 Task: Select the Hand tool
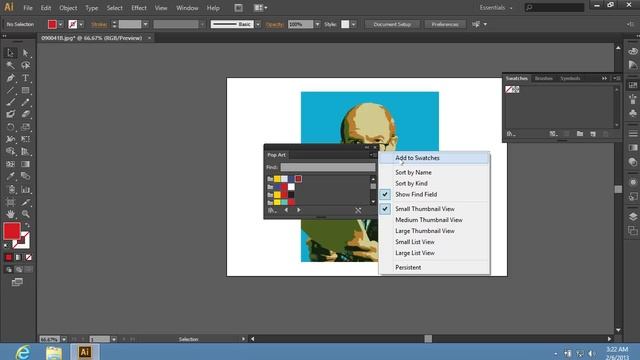click(x=11, y=214)
